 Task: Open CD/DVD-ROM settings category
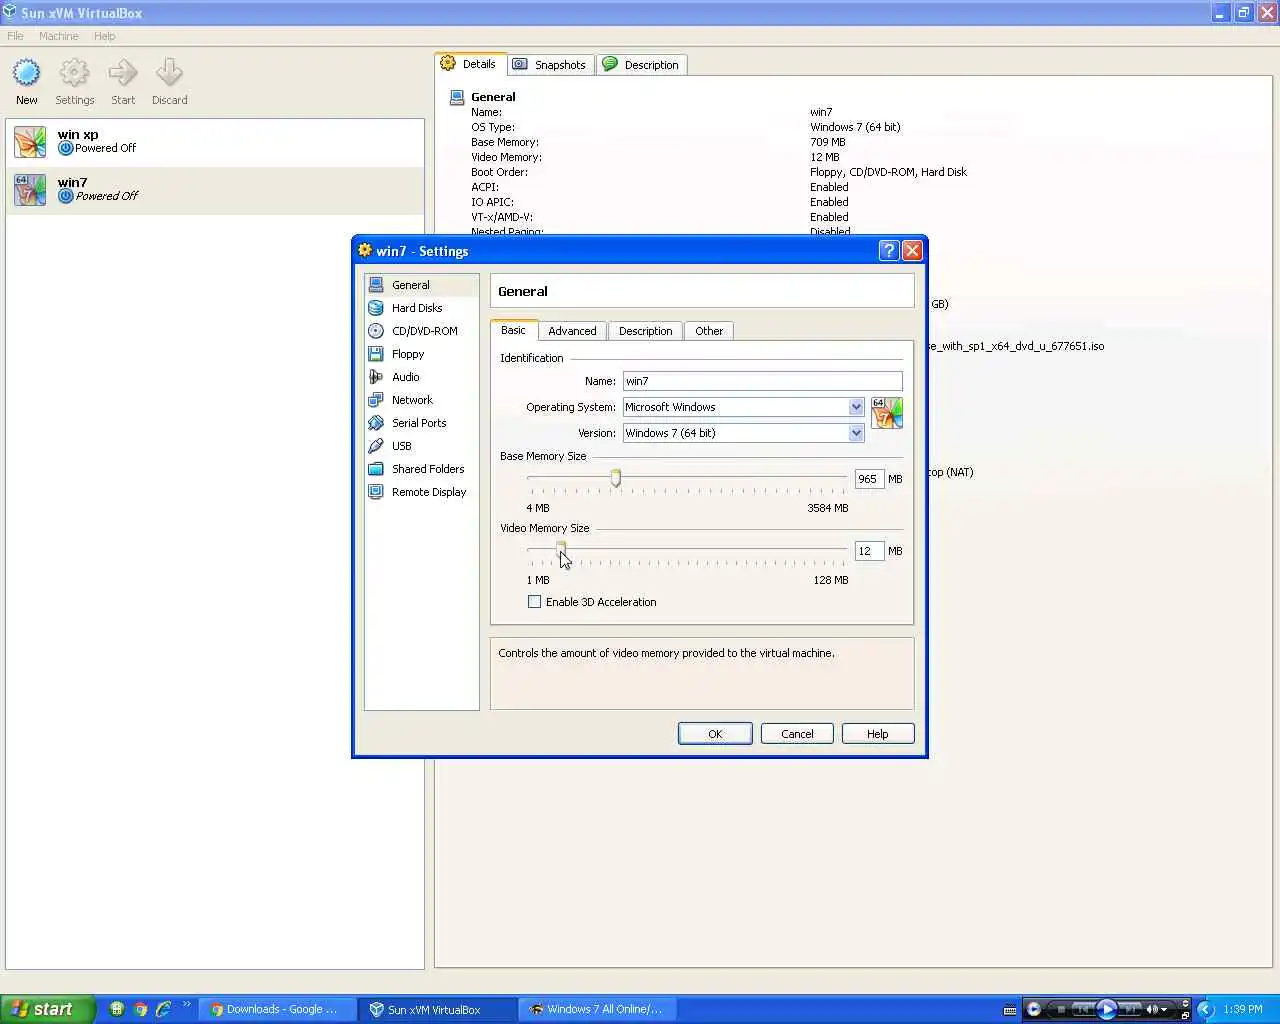[x=421, y=331]
